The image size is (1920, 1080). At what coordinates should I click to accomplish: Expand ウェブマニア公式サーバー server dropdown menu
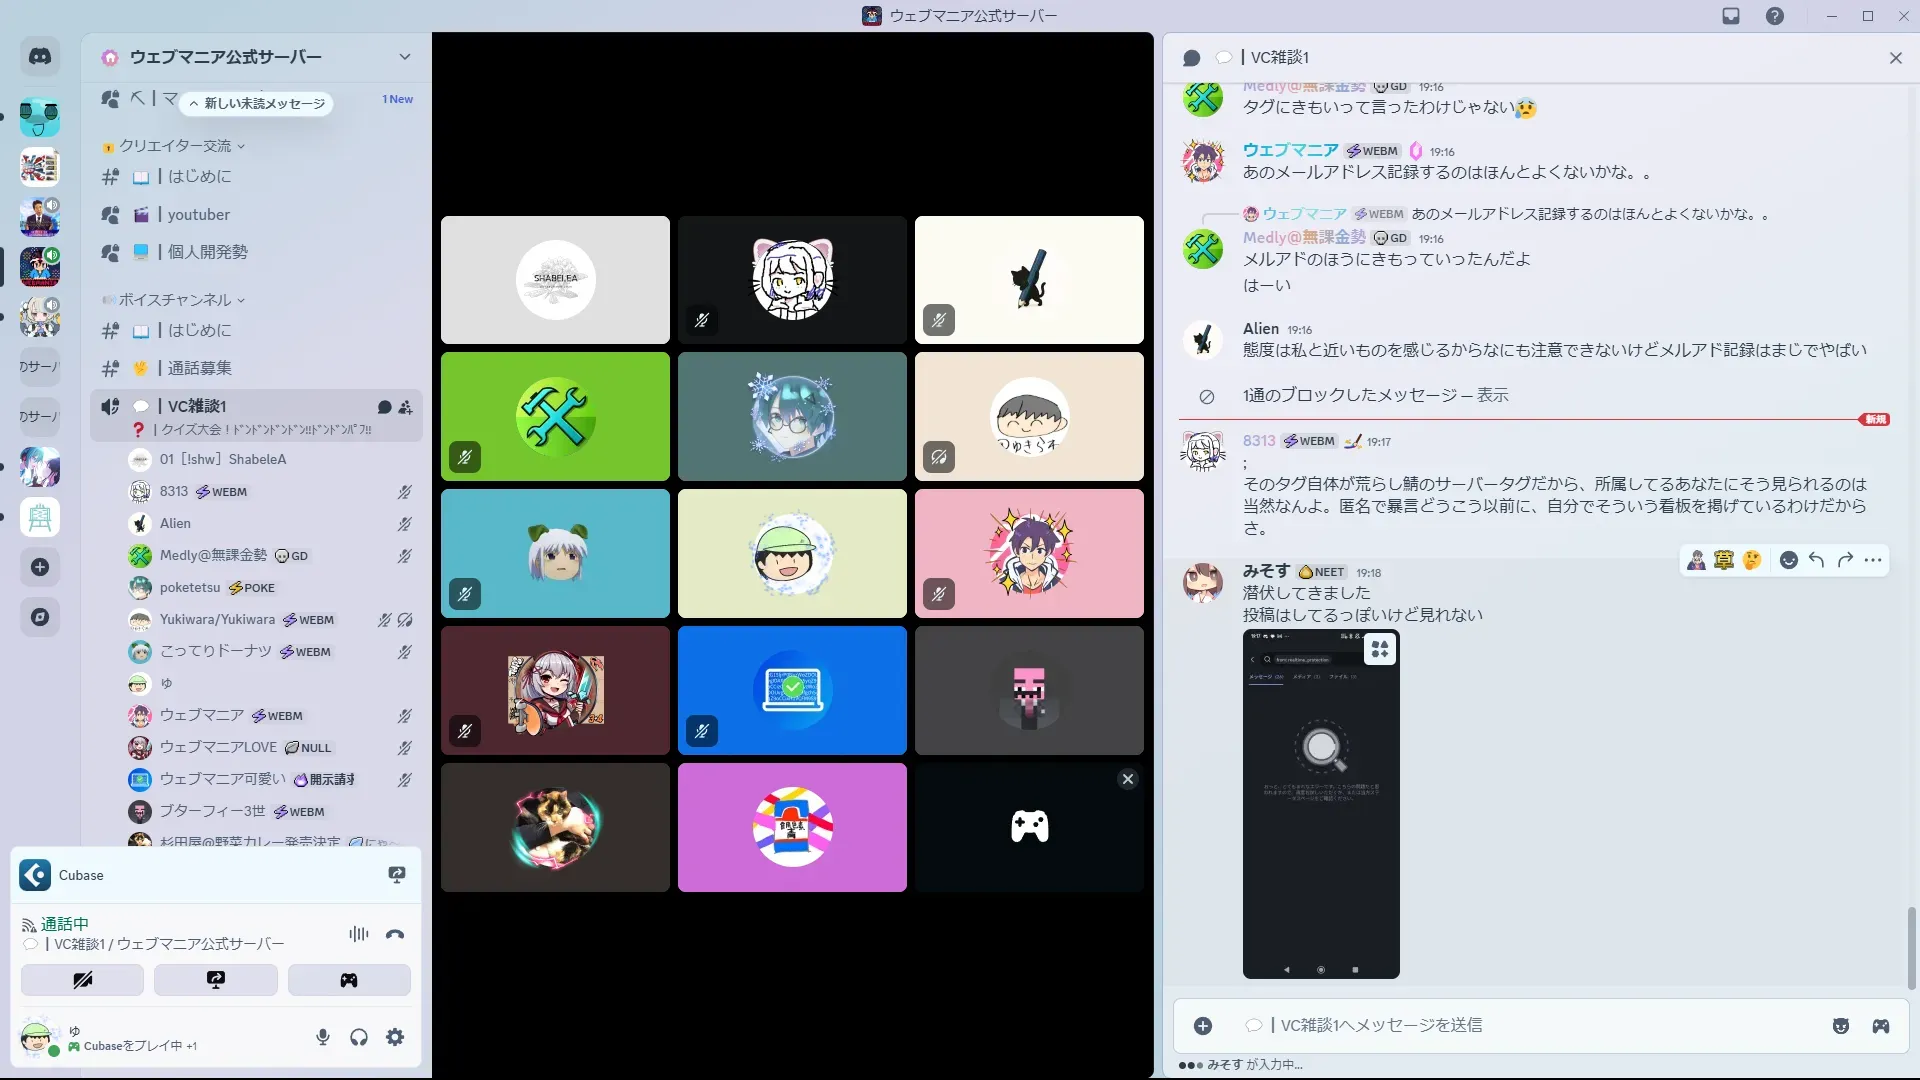[404, 57]
